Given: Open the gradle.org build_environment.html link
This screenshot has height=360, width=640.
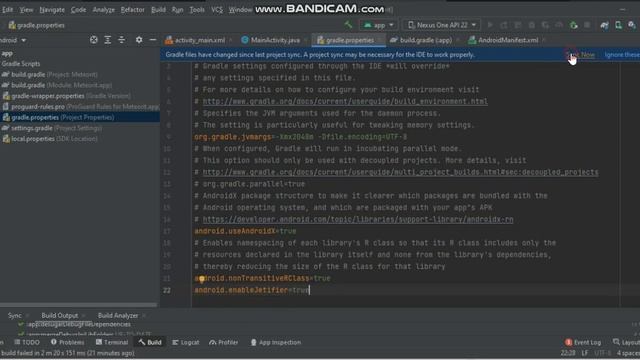Looking at the screenshot, I should click(x=345, y=101).
